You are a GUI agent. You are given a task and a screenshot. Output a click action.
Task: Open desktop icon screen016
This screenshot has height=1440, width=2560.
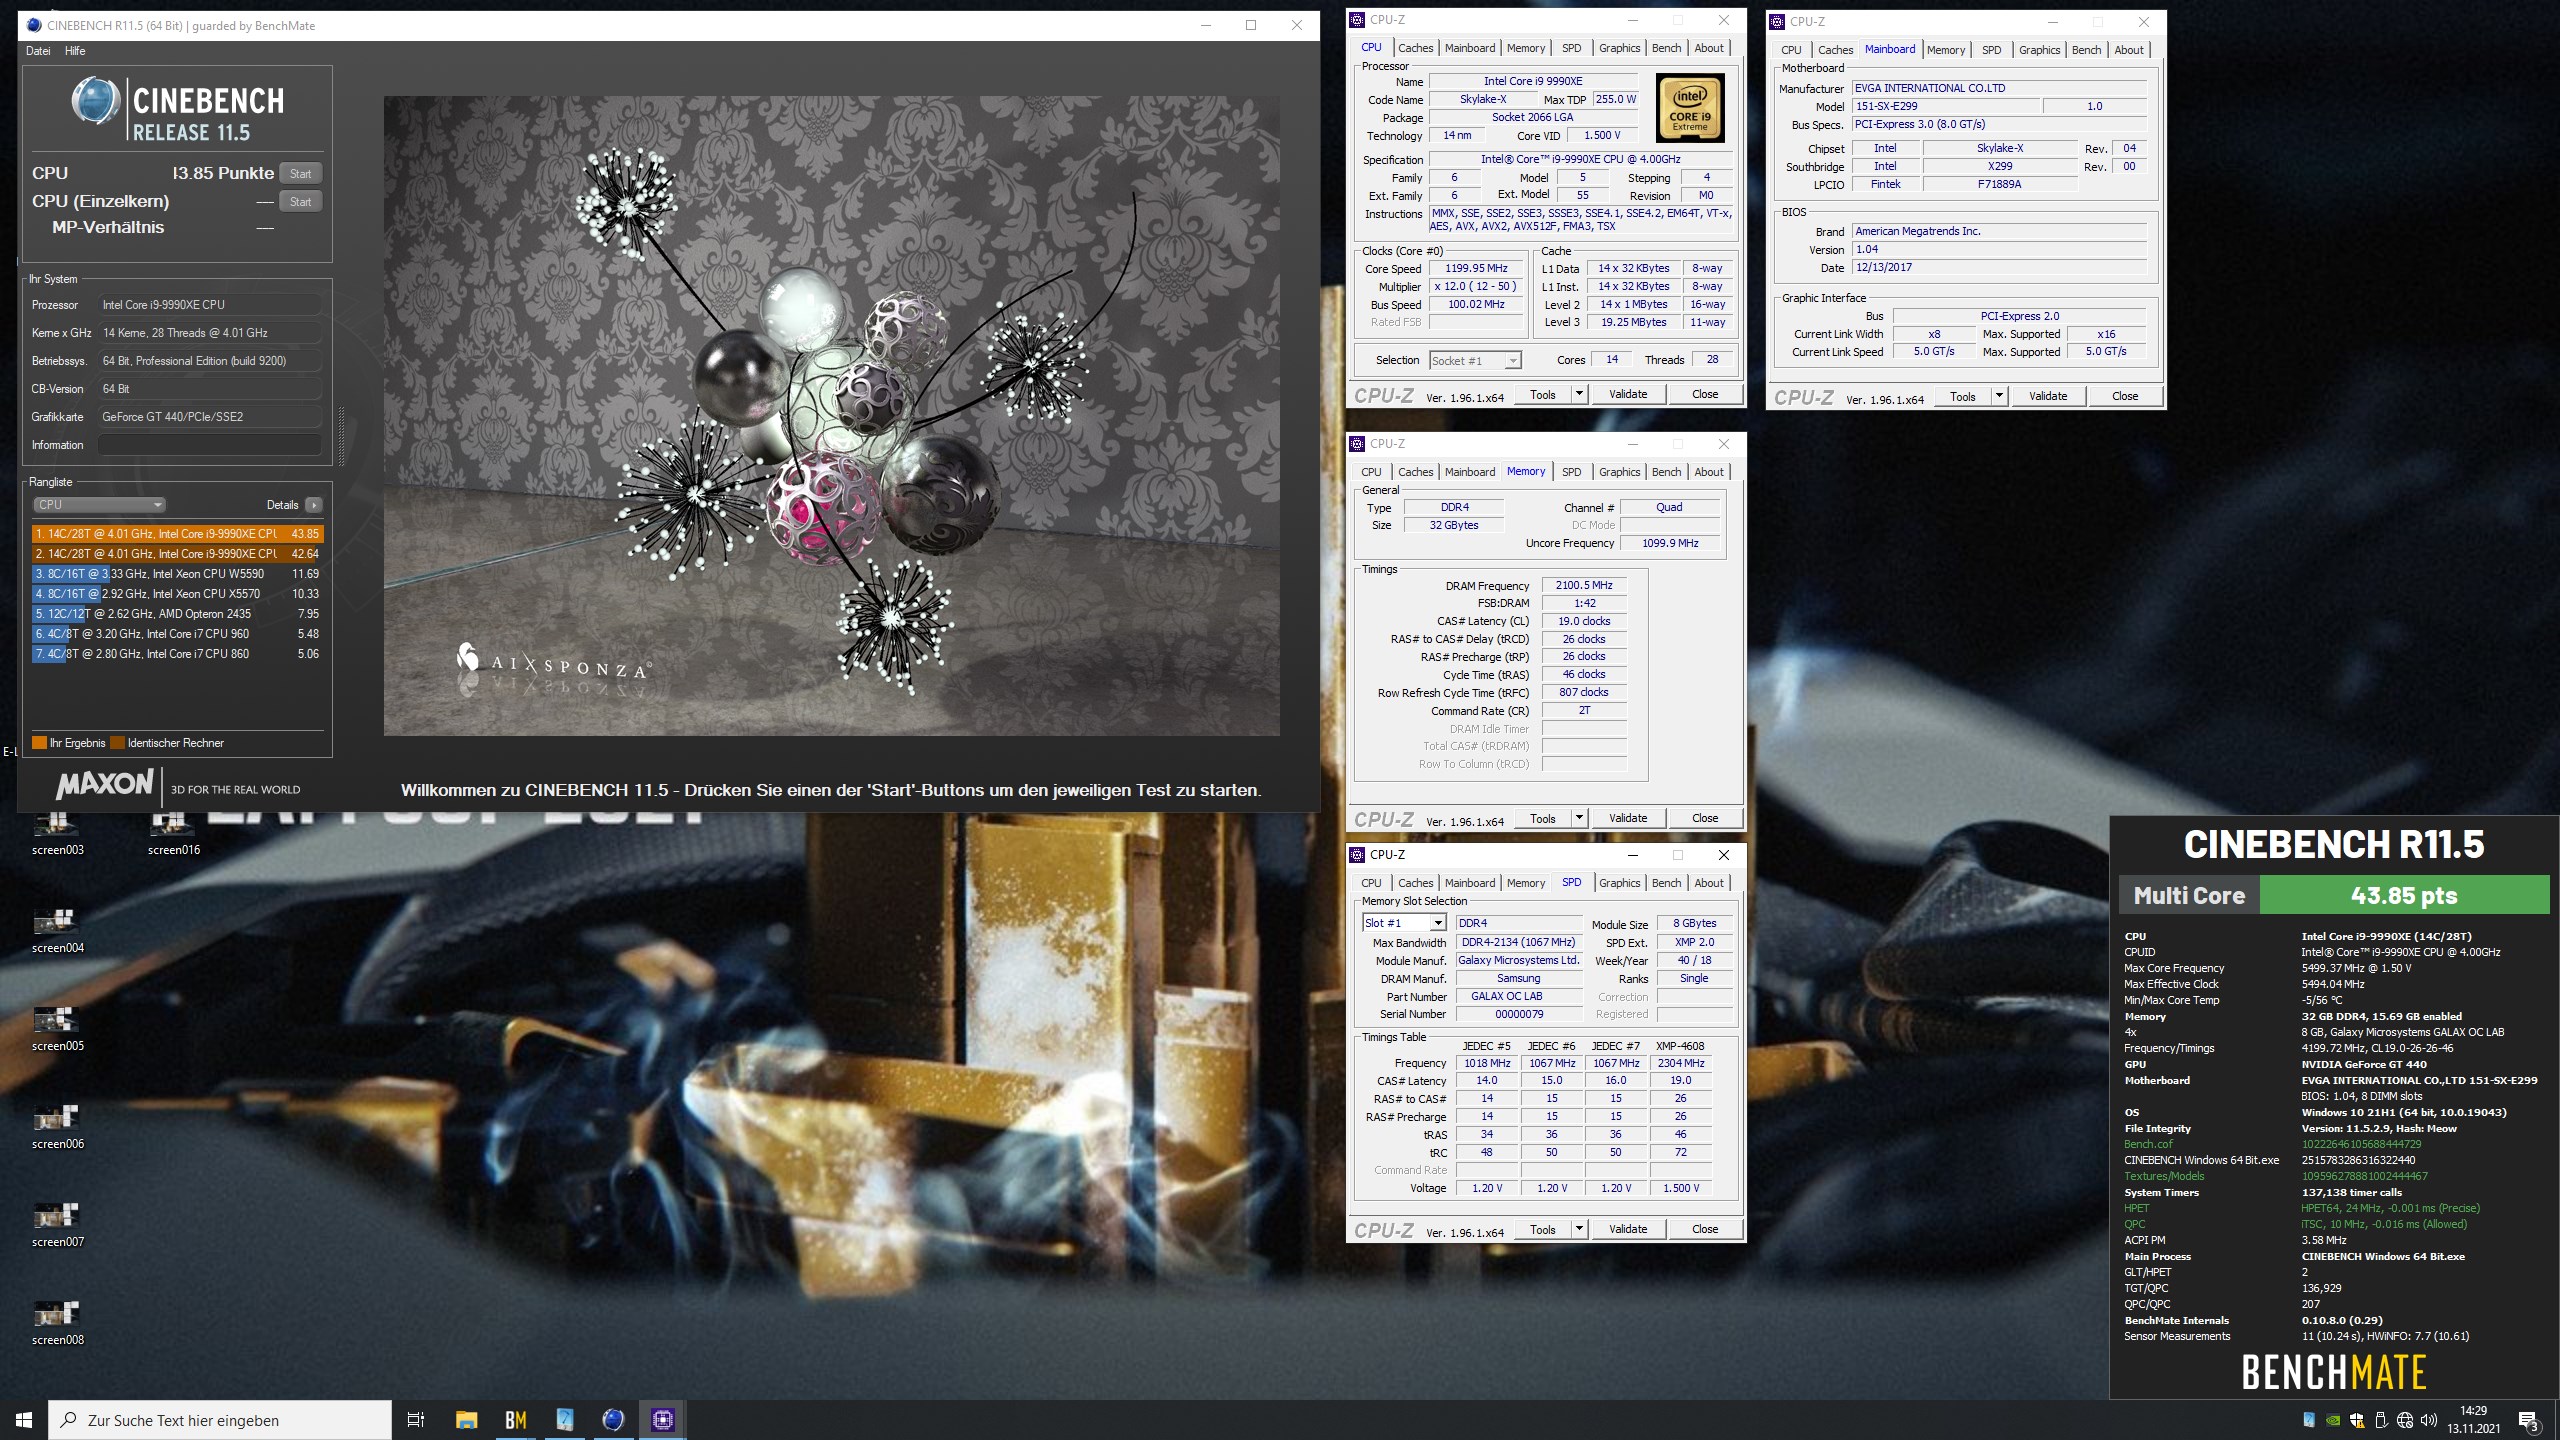point(174,832)
